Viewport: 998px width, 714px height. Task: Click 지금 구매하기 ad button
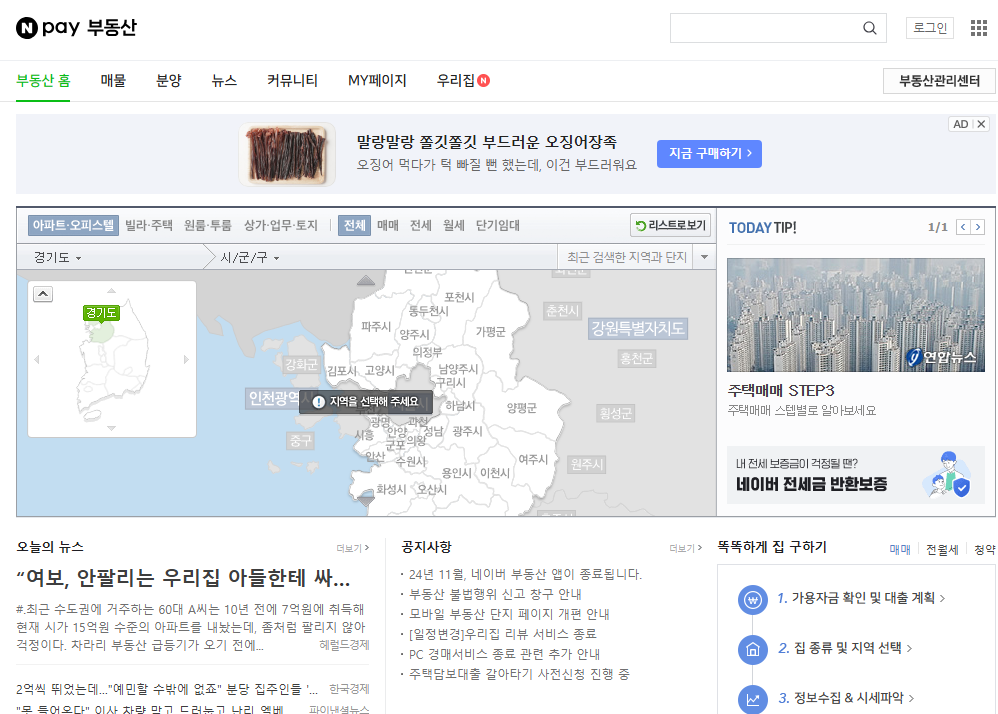[710, 153]
